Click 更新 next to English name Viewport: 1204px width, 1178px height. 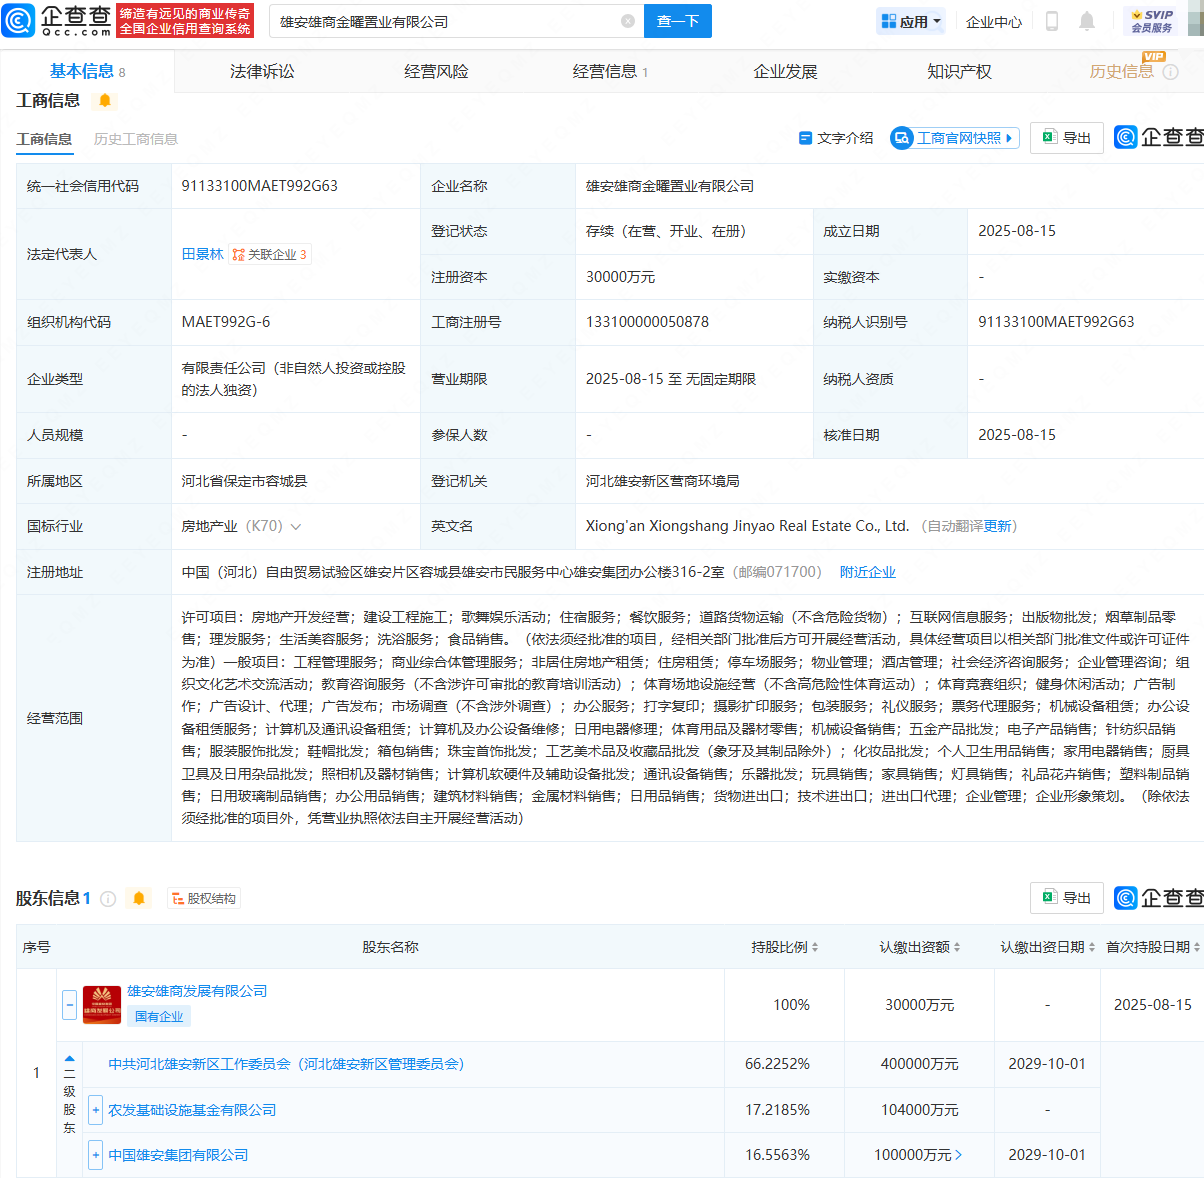click(998, 526)
